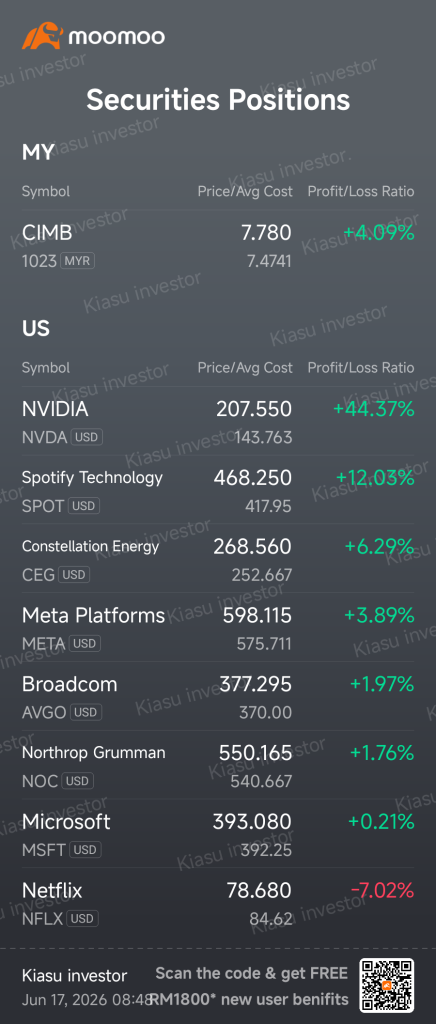This screenshot has width=436, height=1024.
Task: Click the Profit/Loss Ratio header under US
Action: (361, 368)
